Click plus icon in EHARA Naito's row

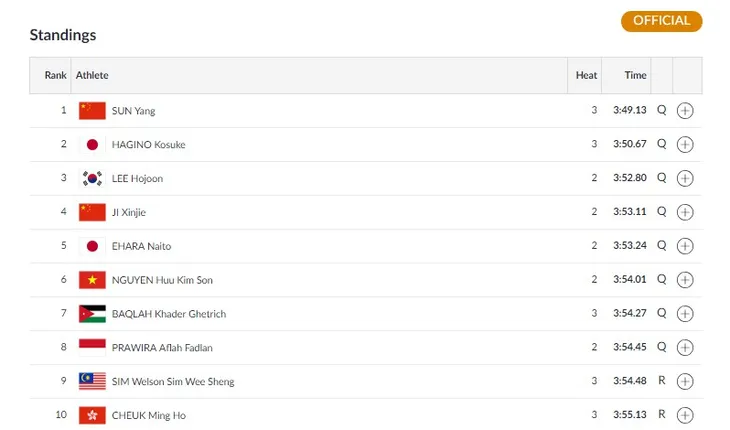[685, 246]
